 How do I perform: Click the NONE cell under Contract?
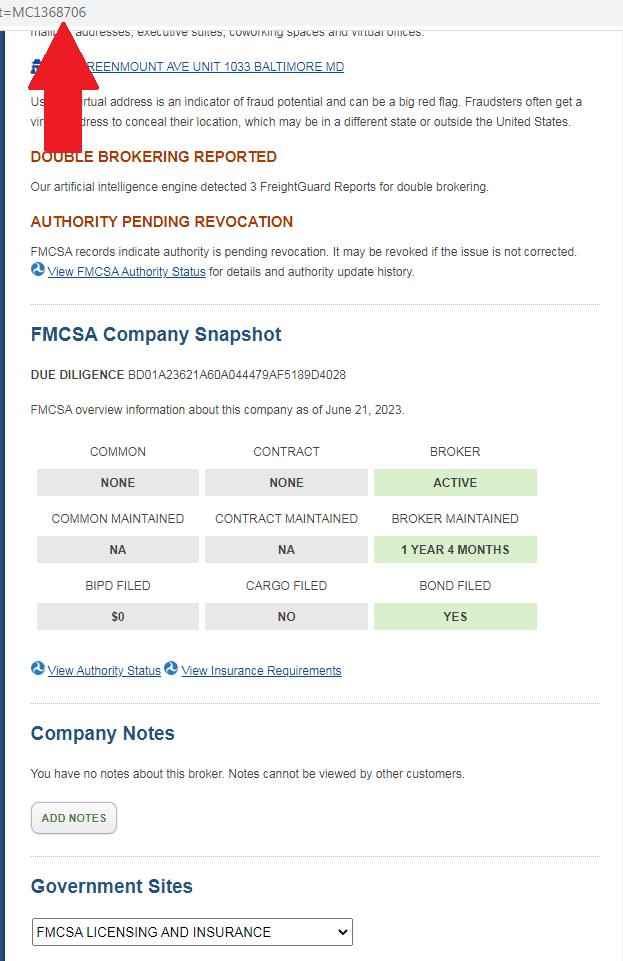[286, 483]
